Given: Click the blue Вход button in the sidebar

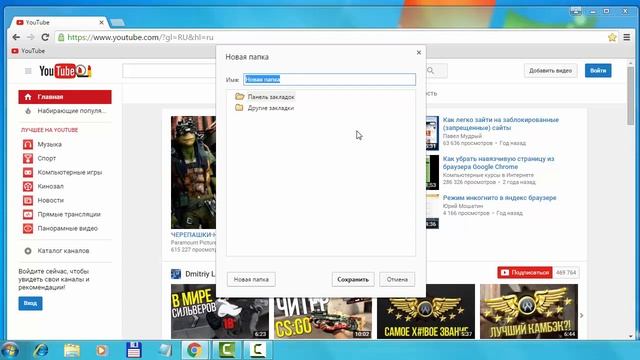Looking at the screenshot, I should tap(30, 303).
